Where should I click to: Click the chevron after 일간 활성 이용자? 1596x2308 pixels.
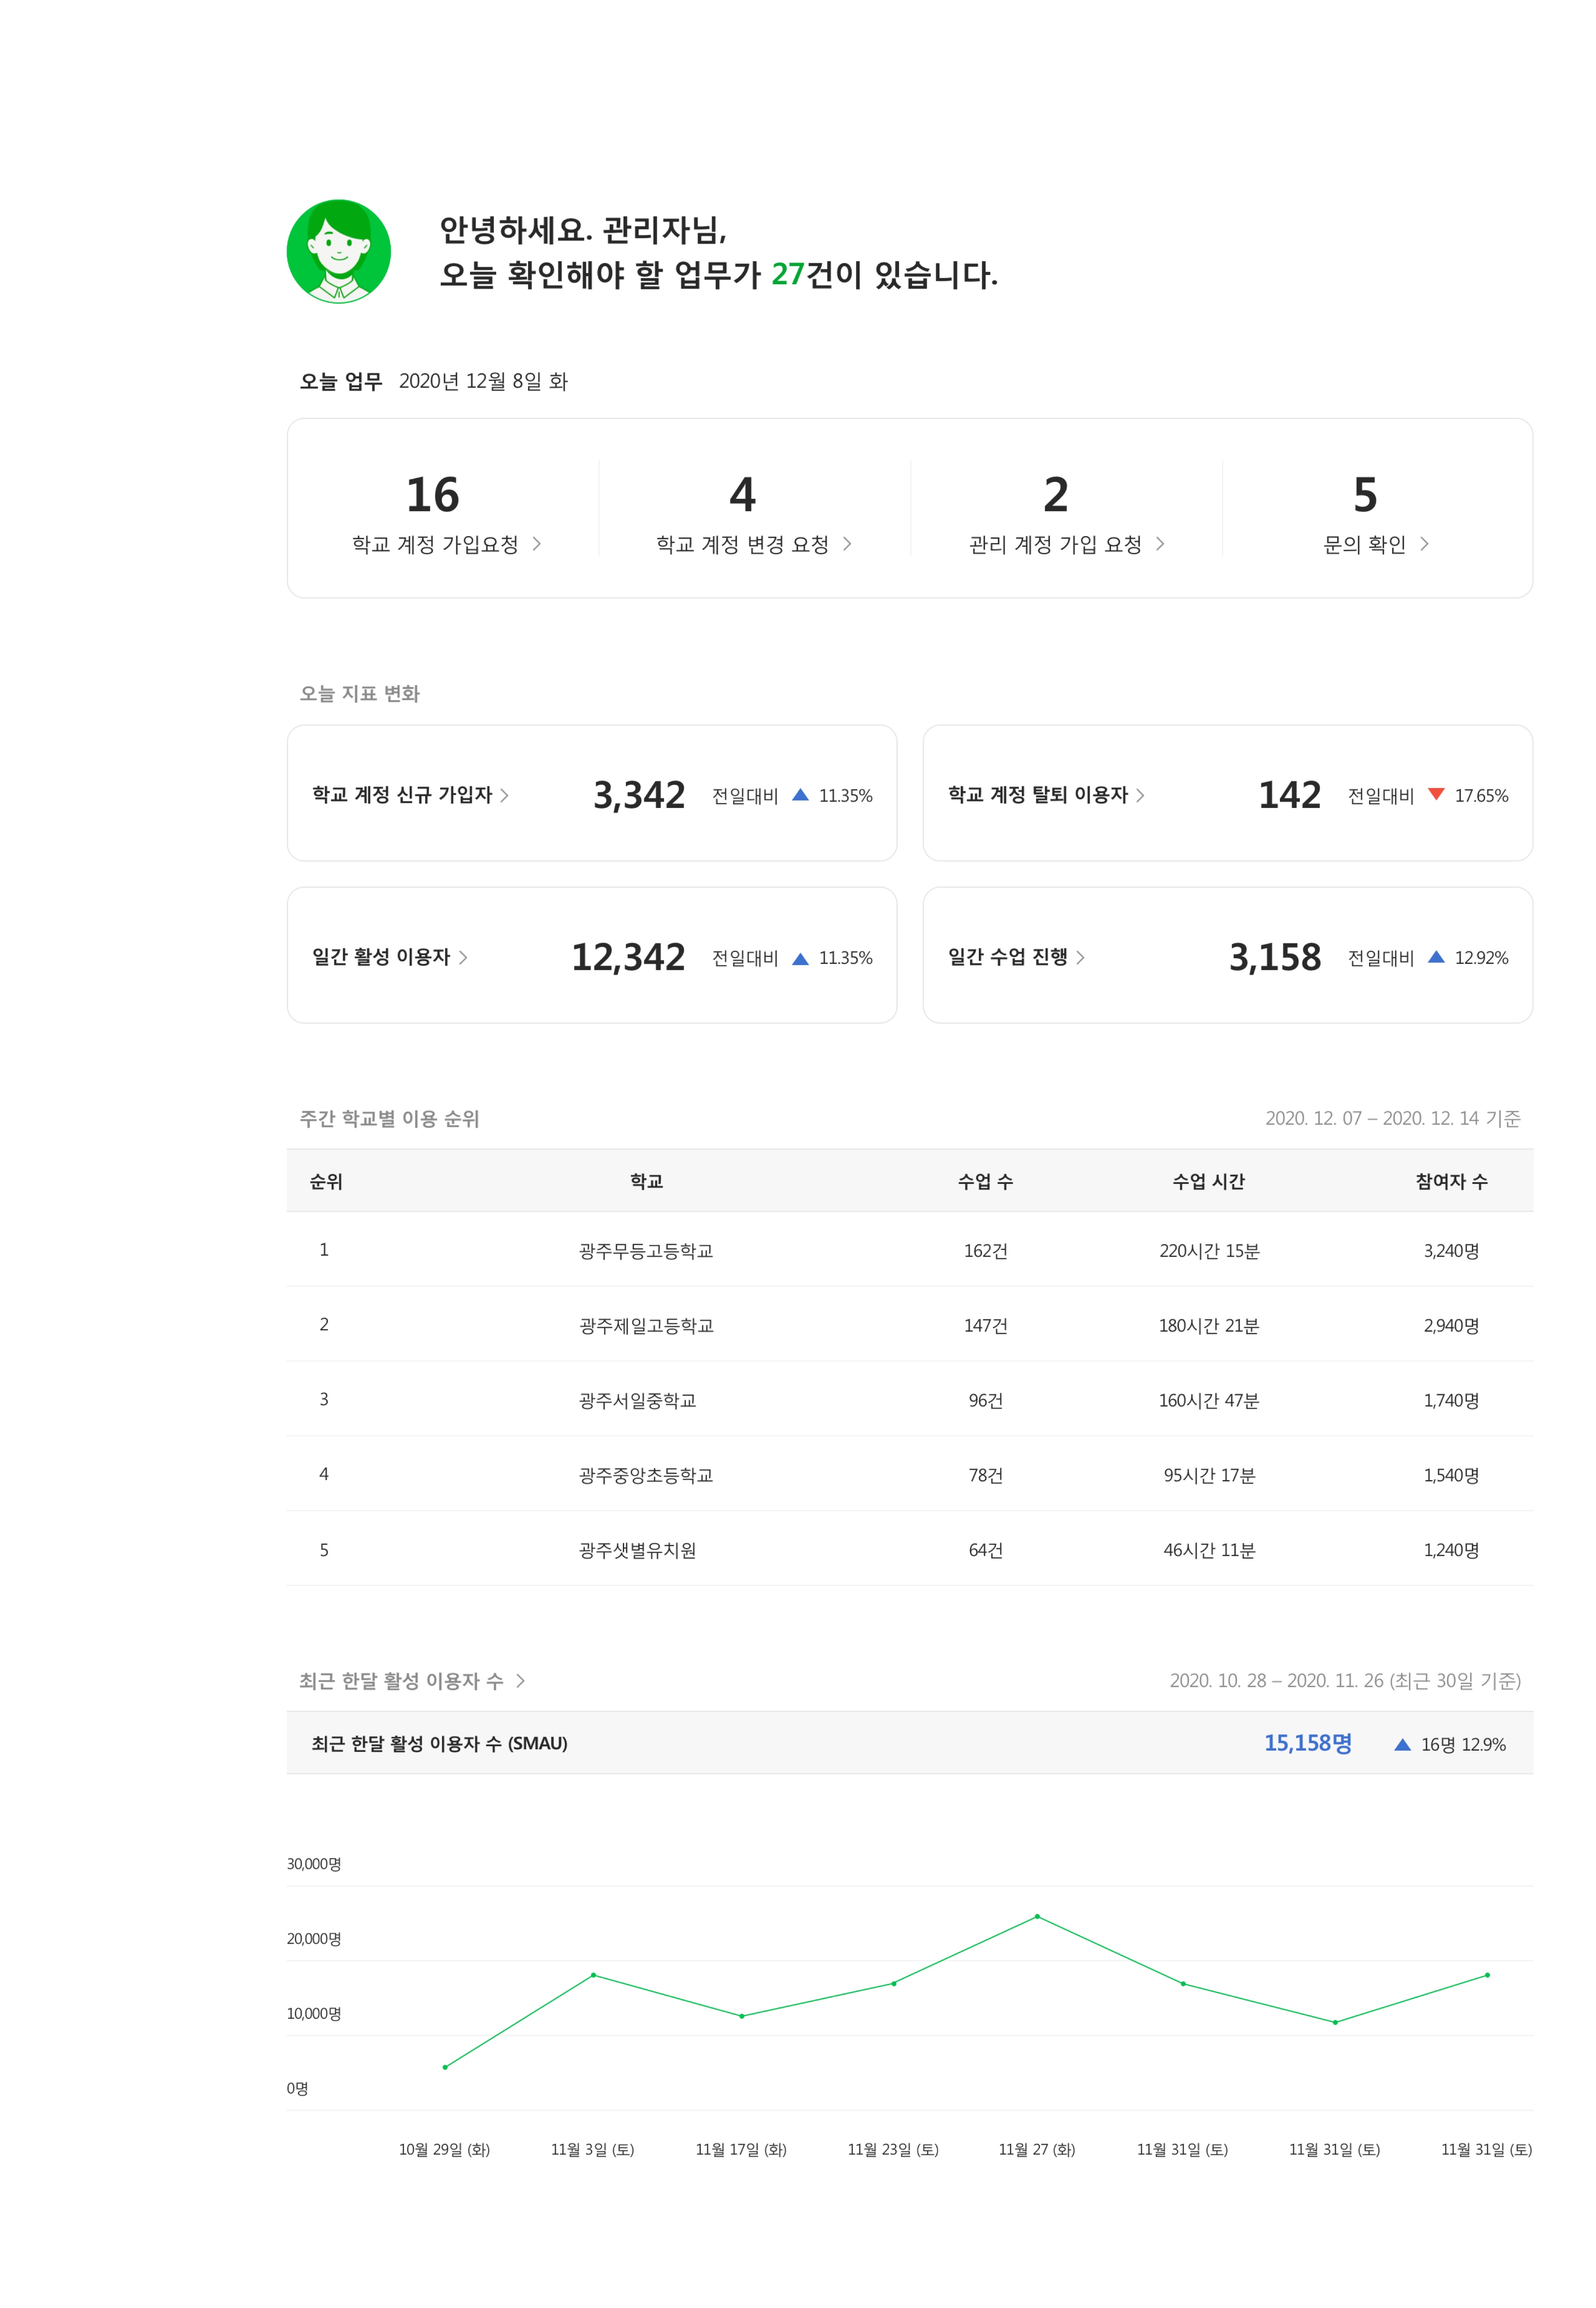coord(463,957)
